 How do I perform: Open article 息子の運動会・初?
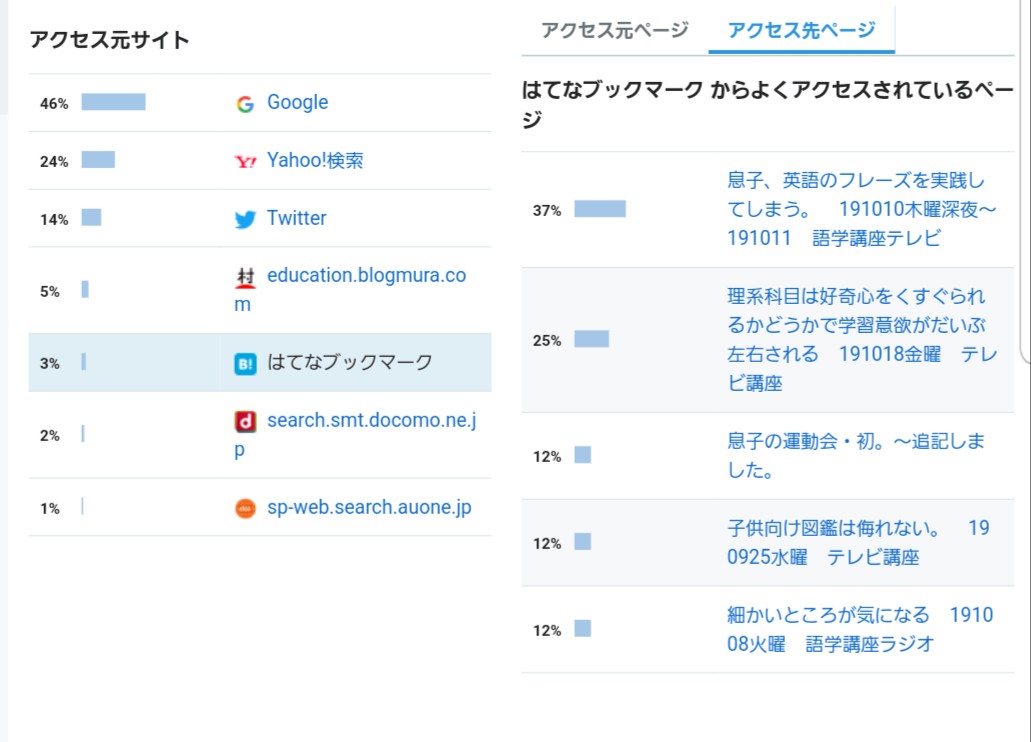(855, 455)
